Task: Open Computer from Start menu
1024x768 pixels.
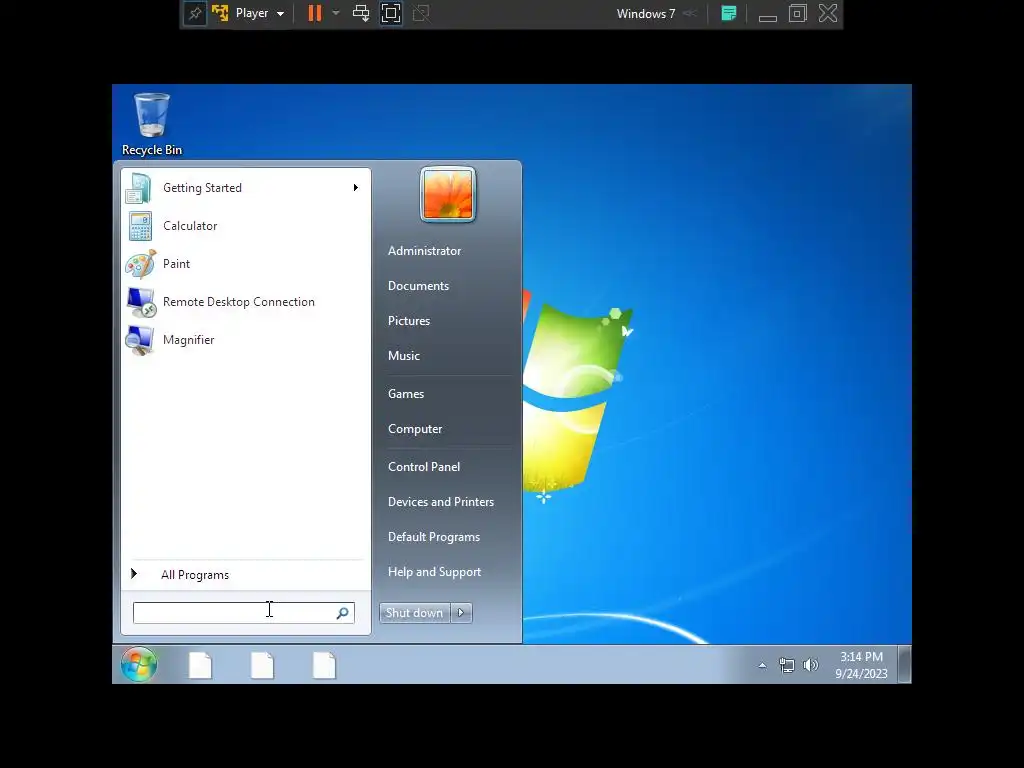Action: 415,429
